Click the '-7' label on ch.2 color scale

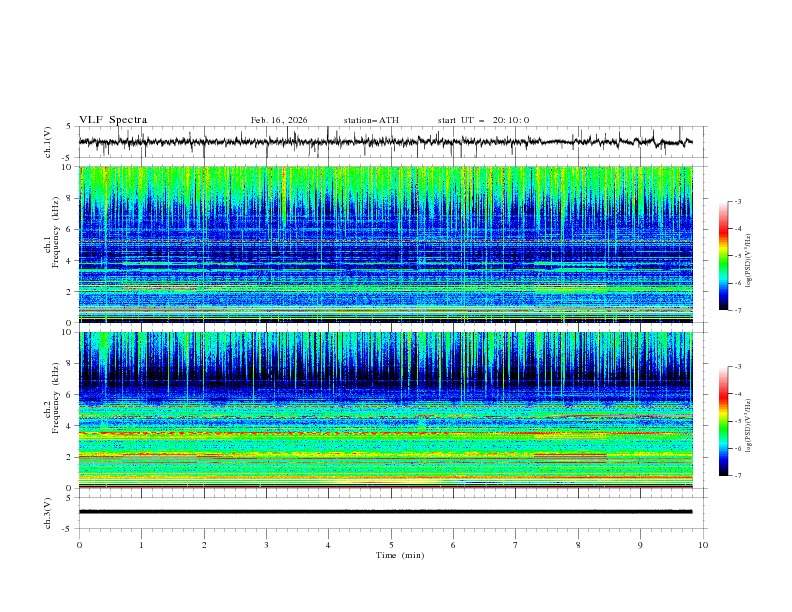737,476
